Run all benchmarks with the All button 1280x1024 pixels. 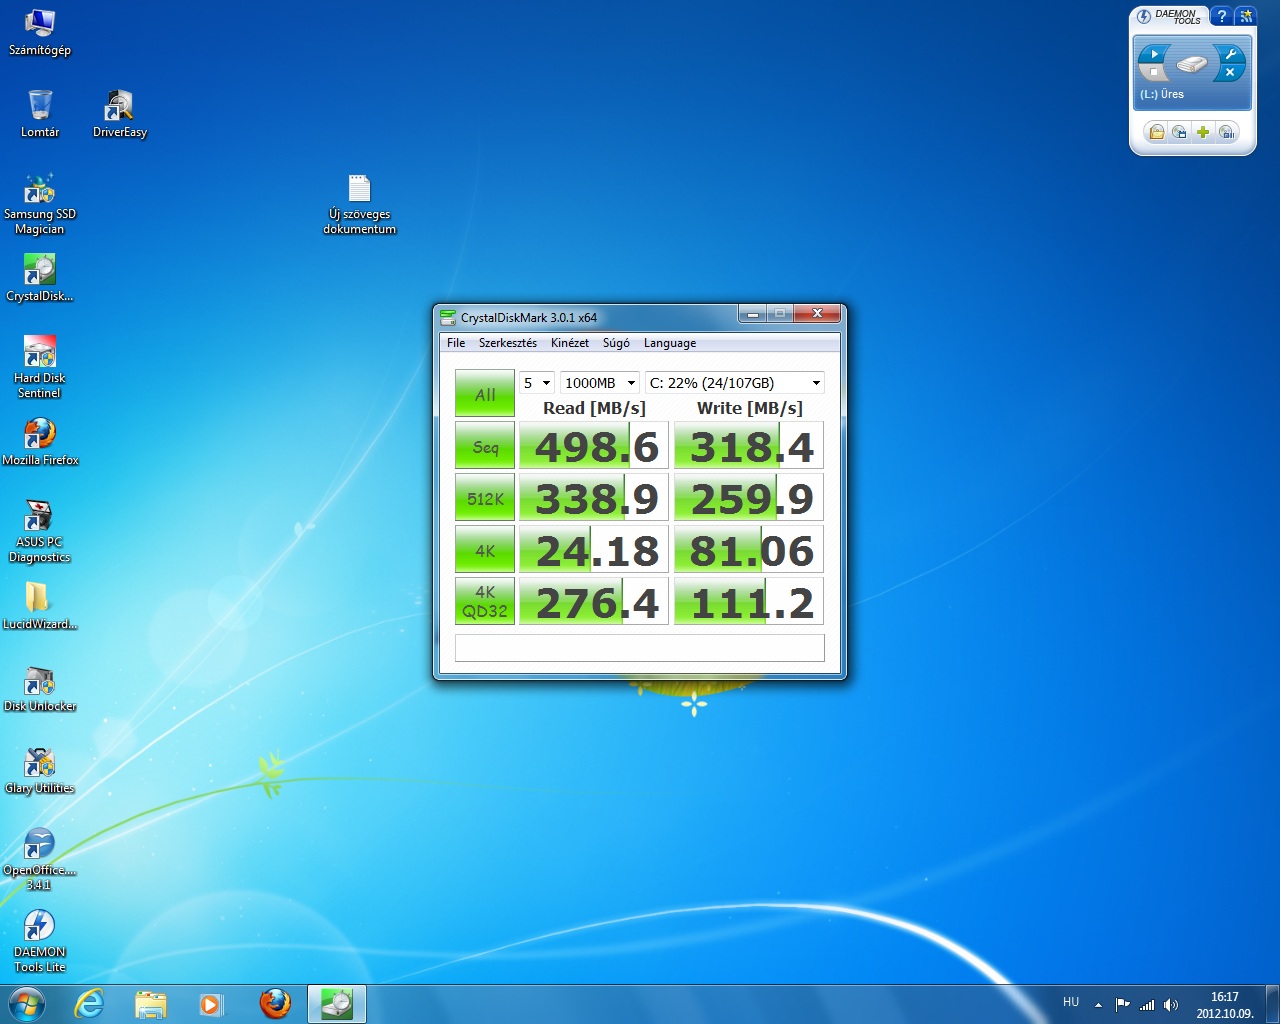pyautogui.click(x=485, y=394)
